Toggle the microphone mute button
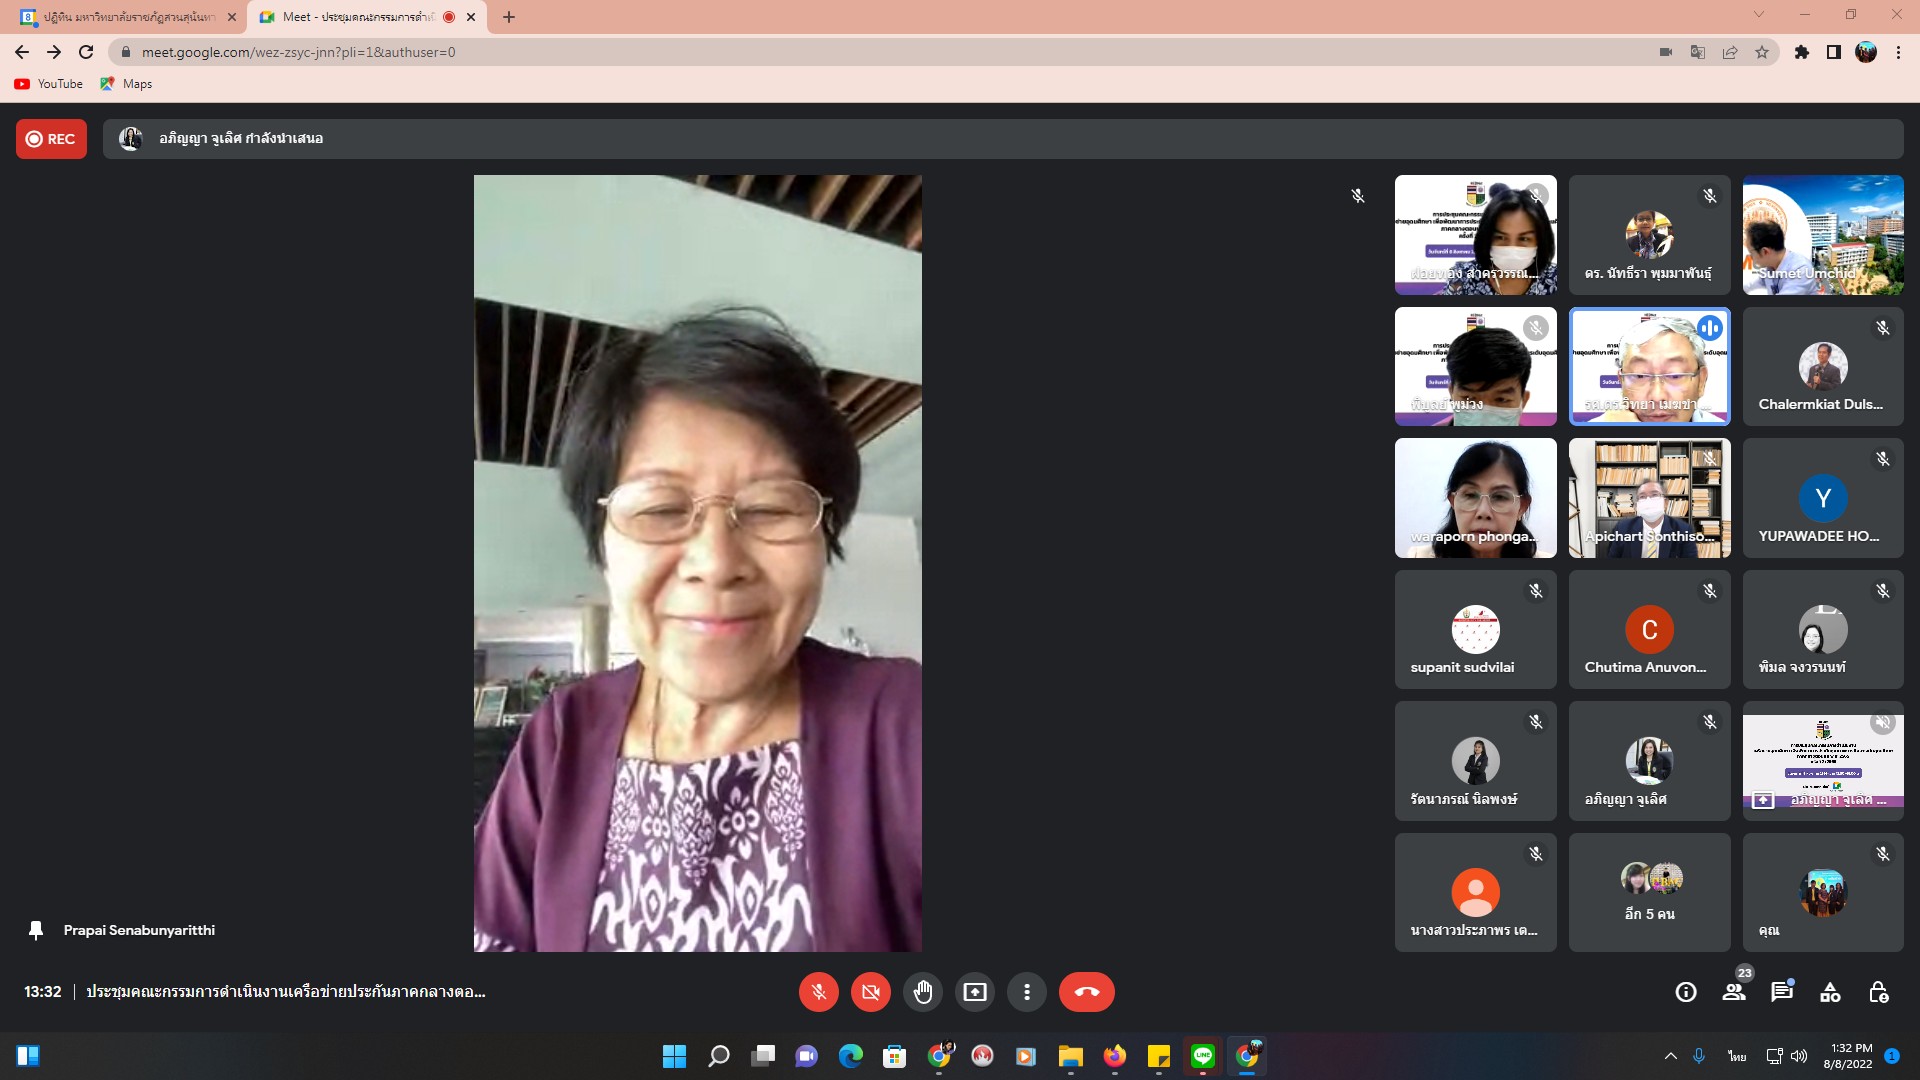This screenshot has width=1920, height=1080. pos(818,992)
